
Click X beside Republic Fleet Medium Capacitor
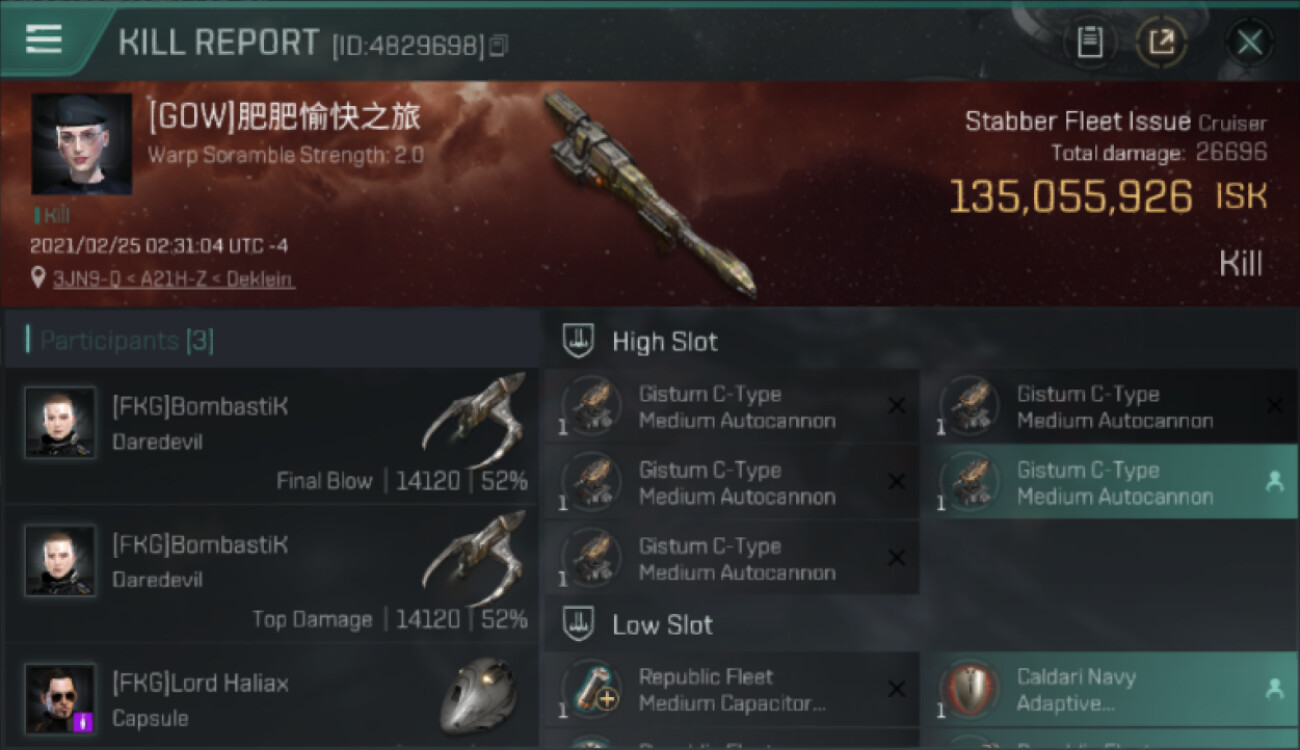point(897,689)
